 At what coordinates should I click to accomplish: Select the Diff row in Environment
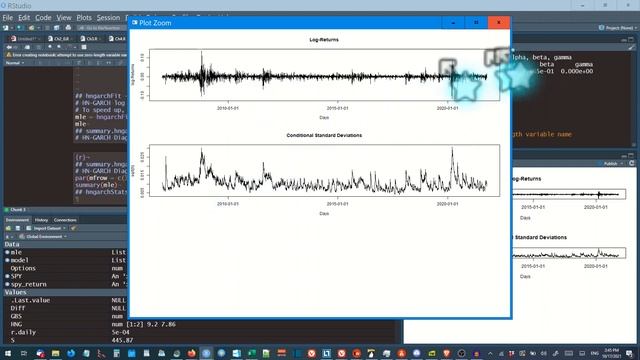coord(65,308)
